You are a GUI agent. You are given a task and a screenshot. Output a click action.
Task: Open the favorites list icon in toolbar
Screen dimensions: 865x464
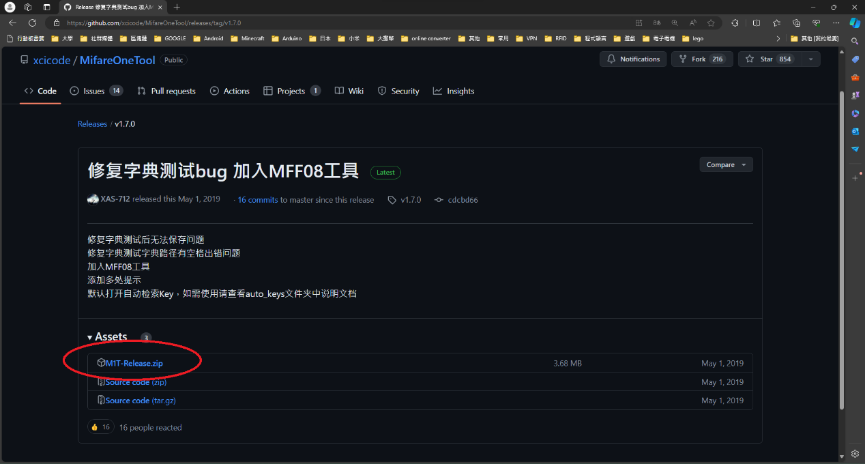click(x=776, y=23)
